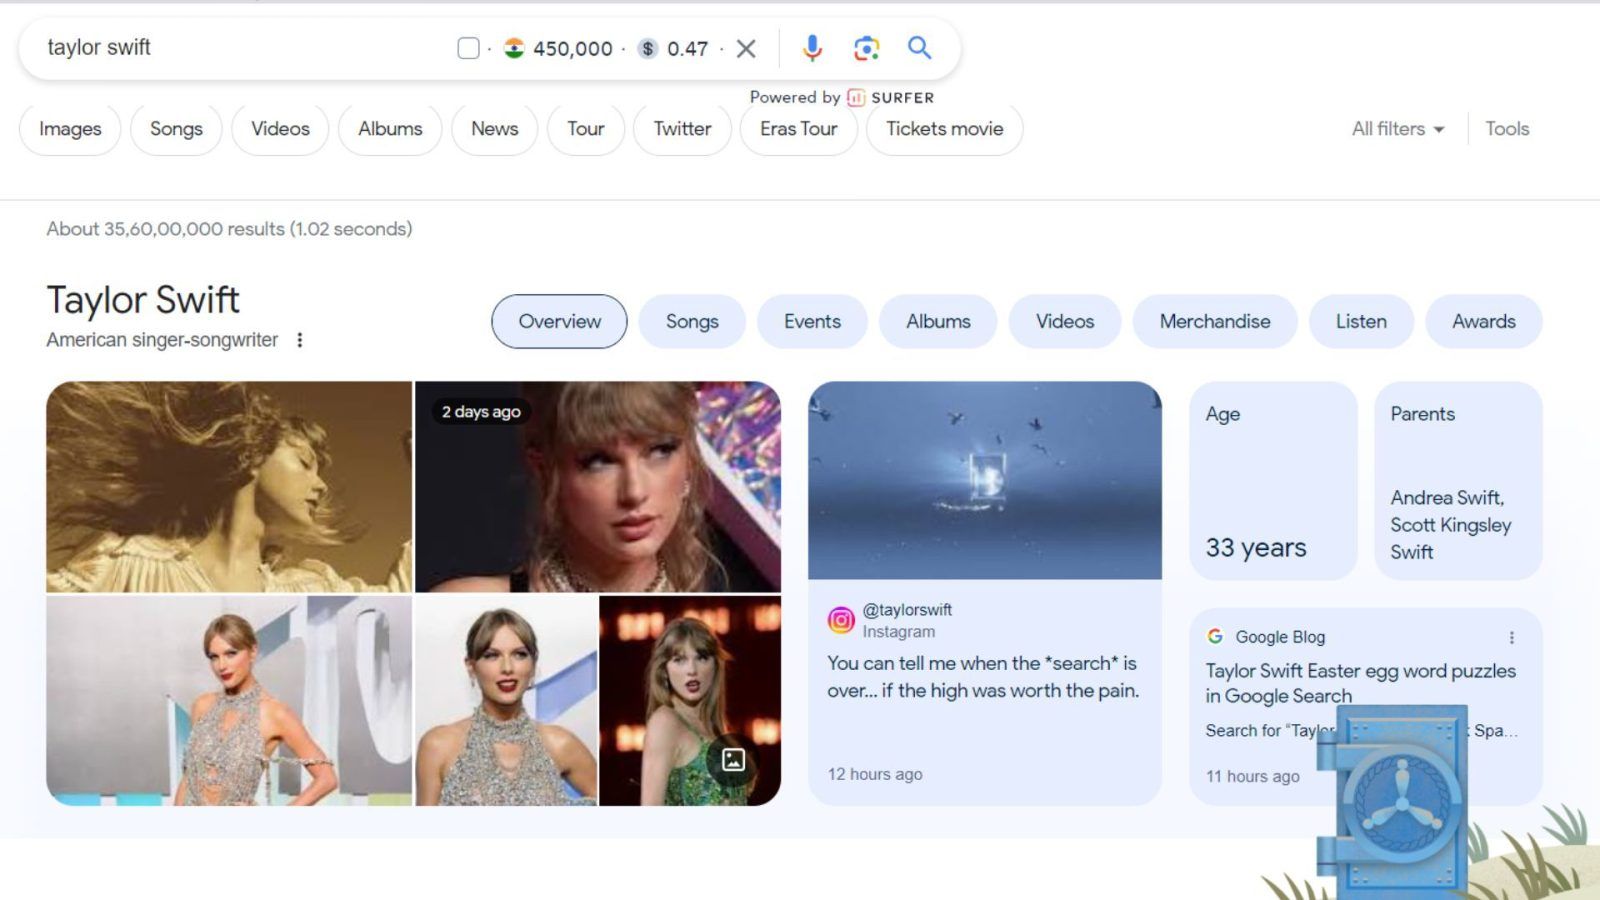Click the voice search microphone icon
This screenshot has width=1600, height=900.
click(x=812, y=47)
